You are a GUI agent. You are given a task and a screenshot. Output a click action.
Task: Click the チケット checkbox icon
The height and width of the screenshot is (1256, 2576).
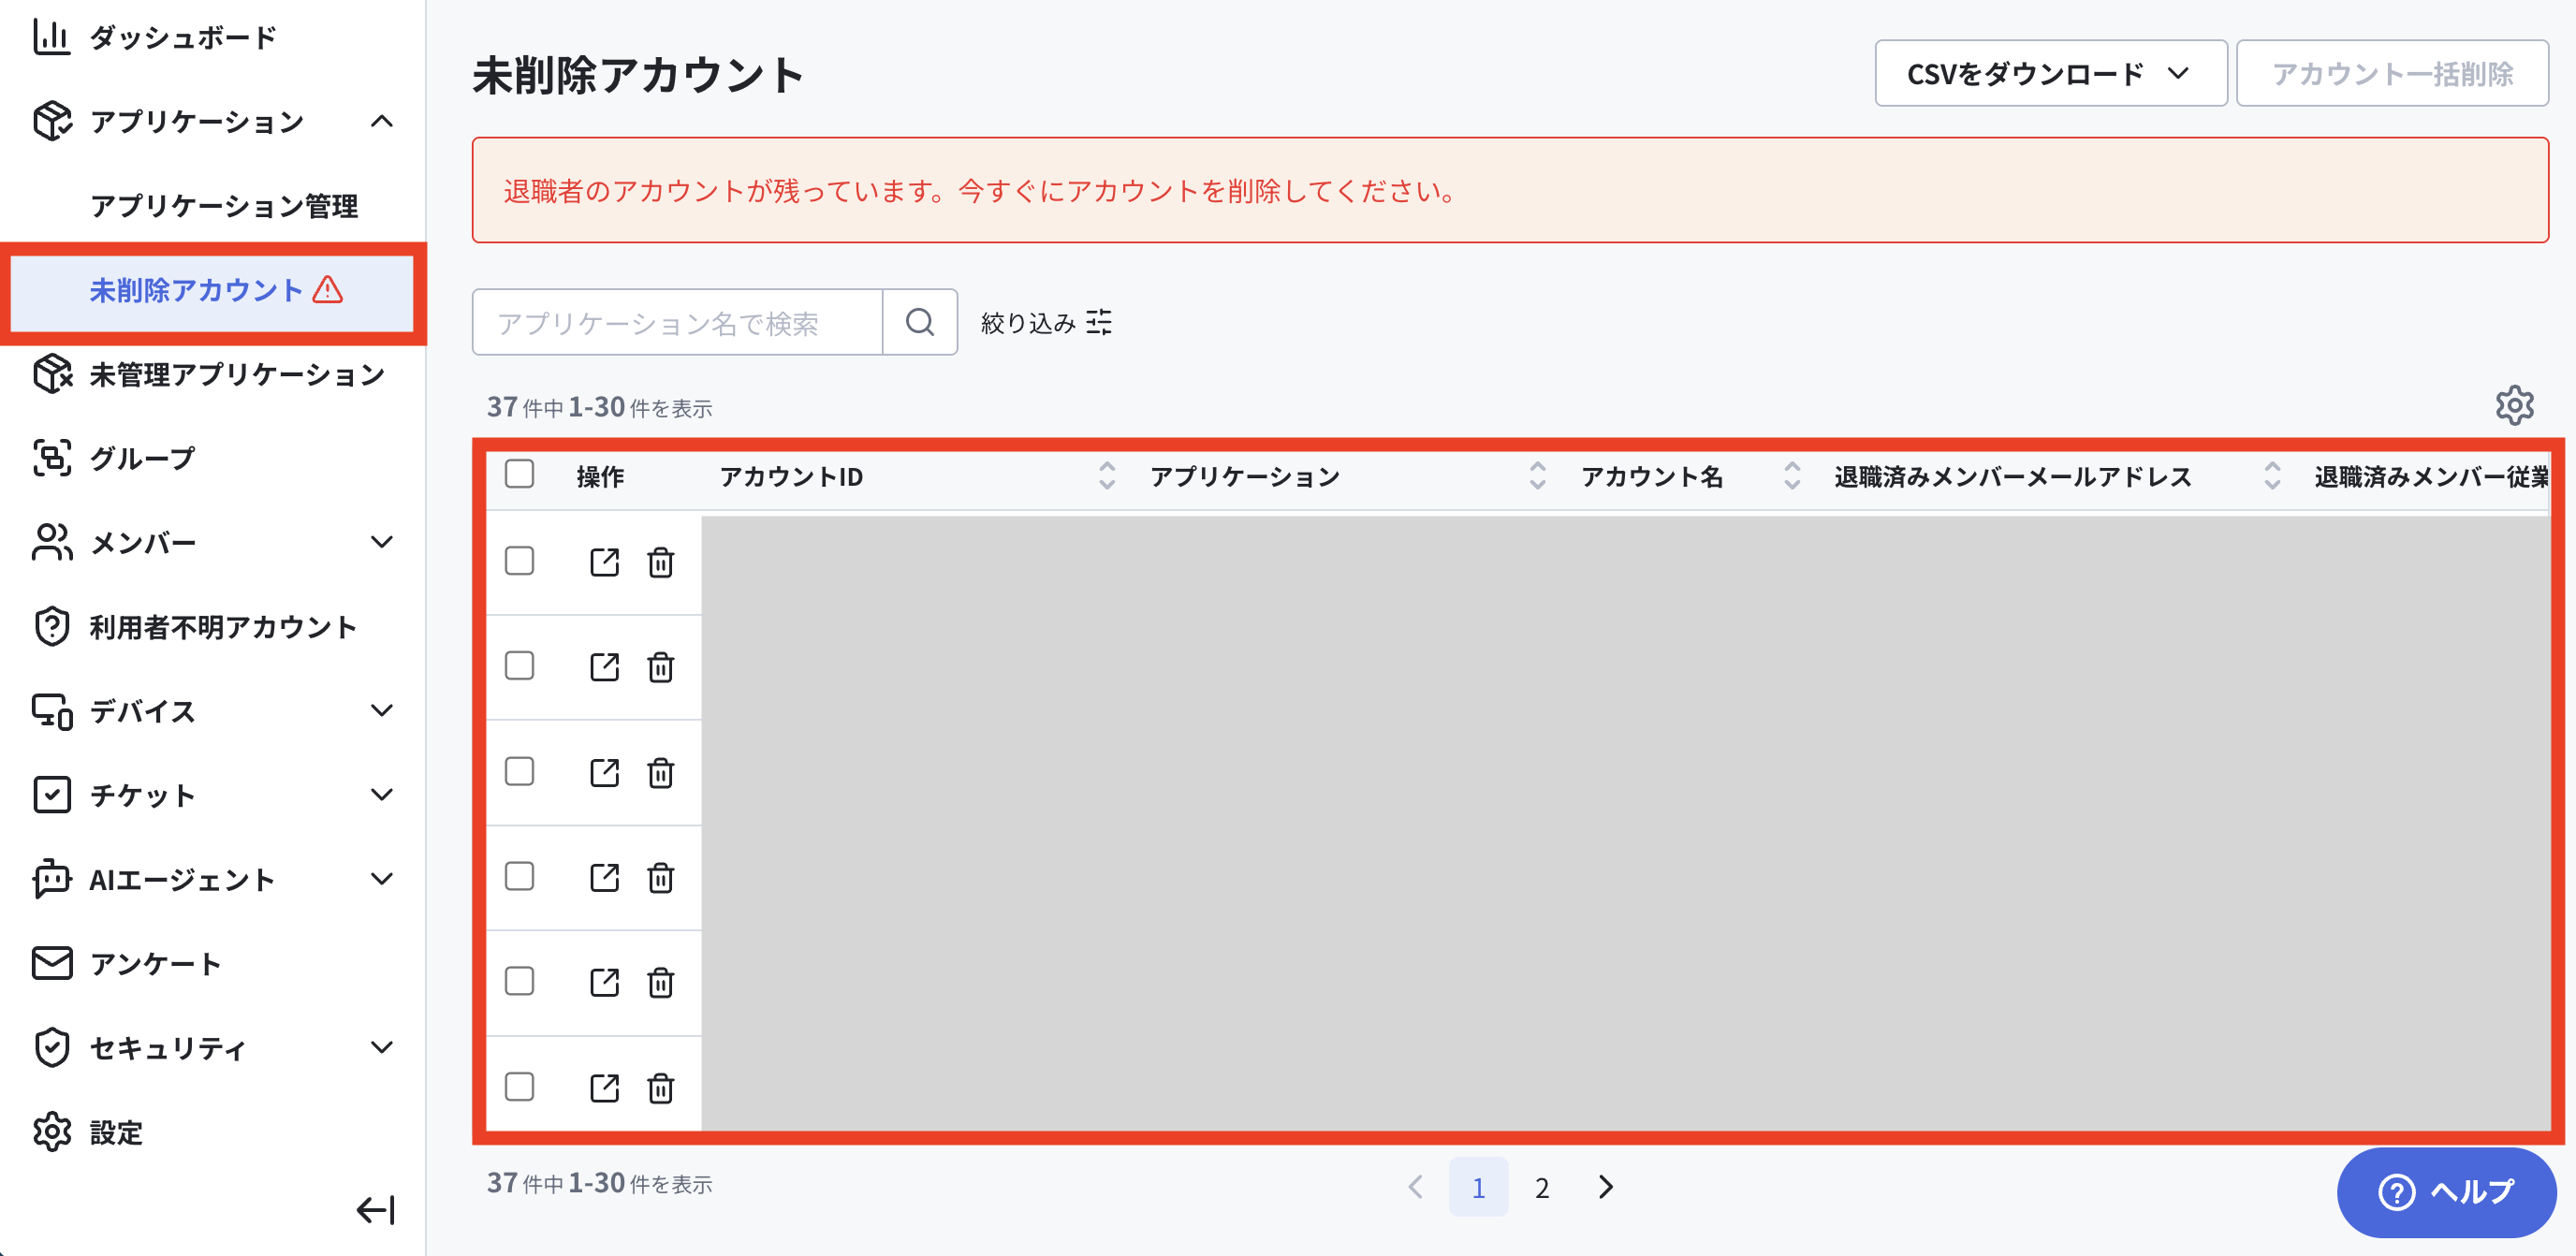[x=52, y=795]
